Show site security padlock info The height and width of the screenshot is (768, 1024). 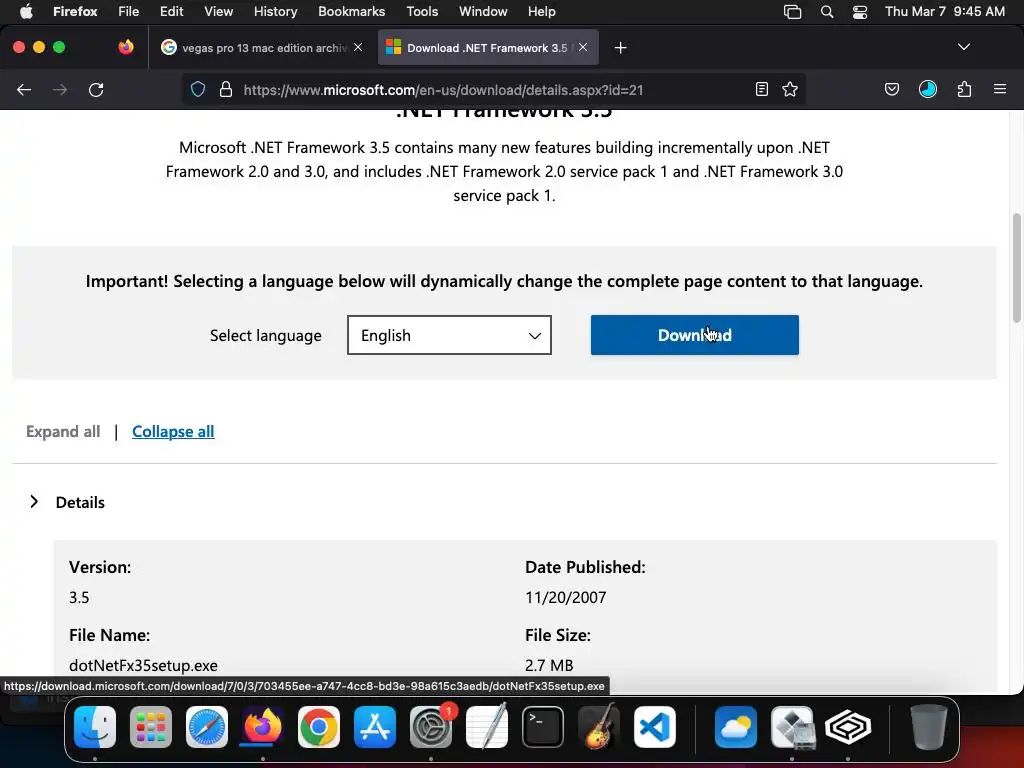(226, 89)
